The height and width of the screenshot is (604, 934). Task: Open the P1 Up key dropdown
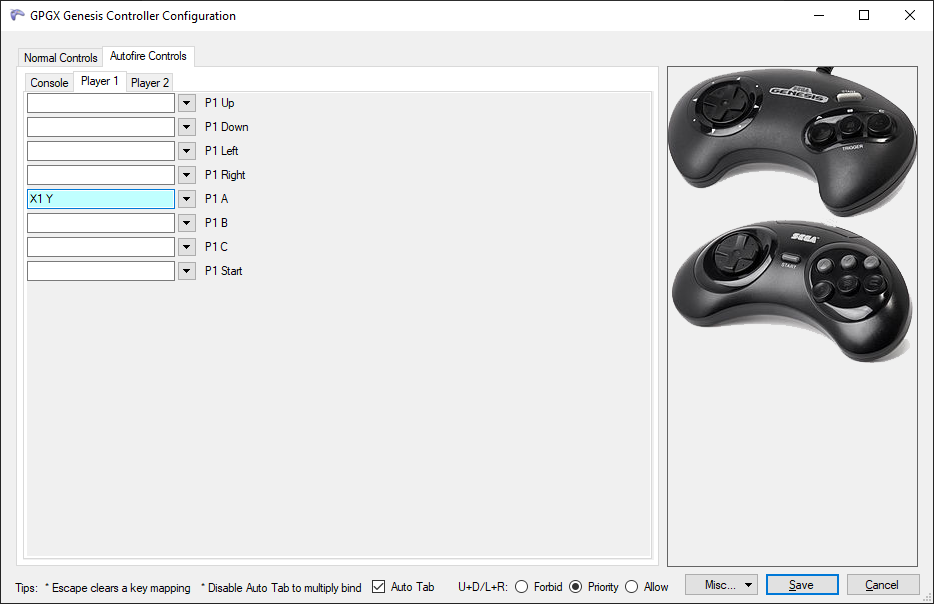coord(186,102)
